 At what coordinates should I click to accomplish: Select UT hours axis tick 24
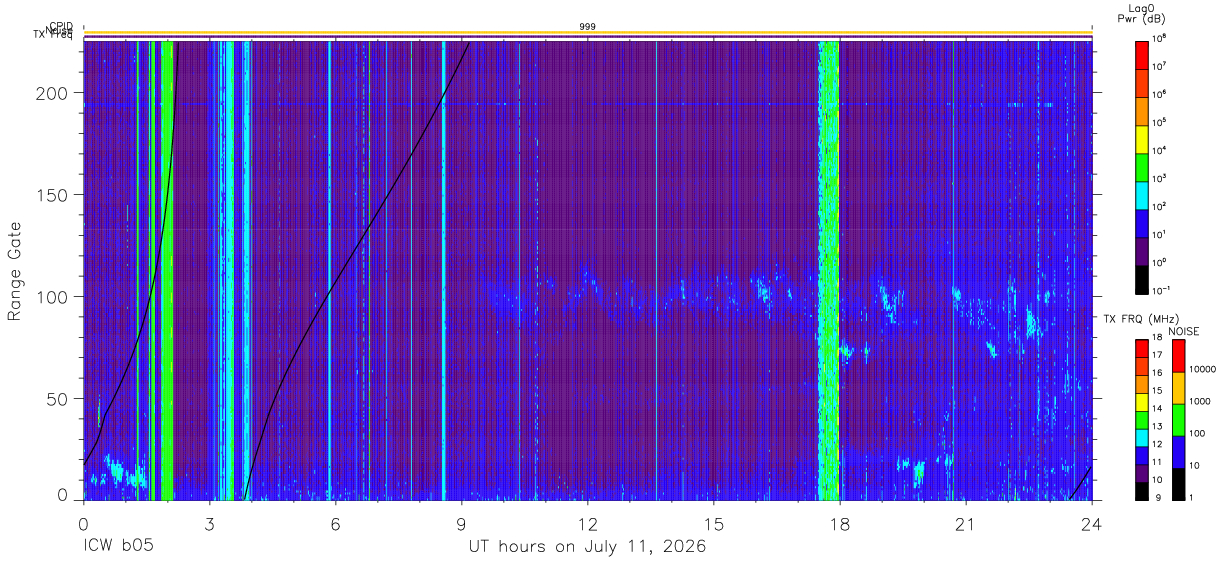click(1091, 524)
